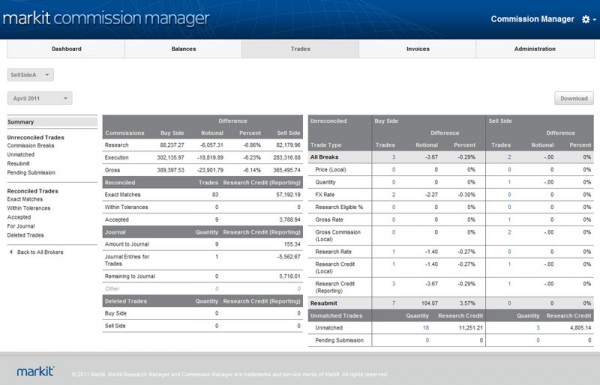Click All Breaks sell side trades count 2

(x=509, y=157)
